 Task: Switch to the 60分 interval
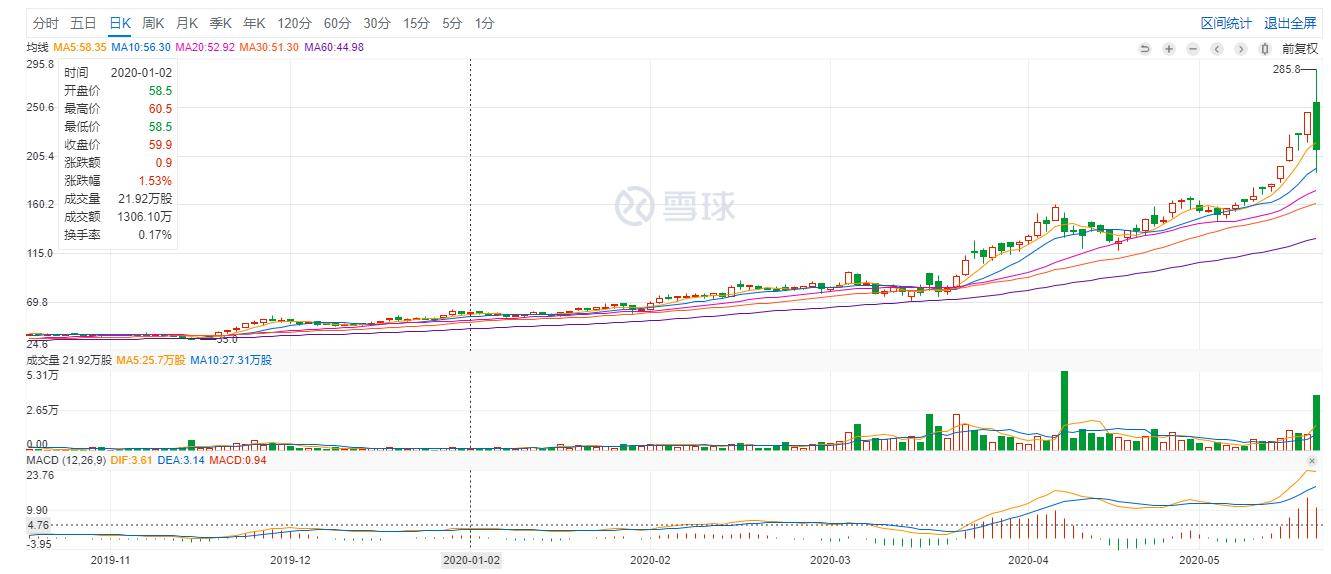(337, 23)
